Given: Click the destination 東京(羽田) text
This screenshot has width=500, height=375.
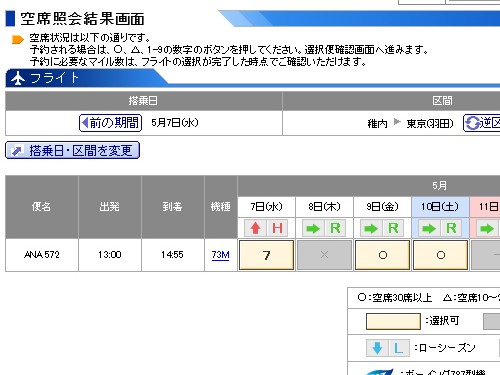Looking at the screenshot, I should [430, 124].
